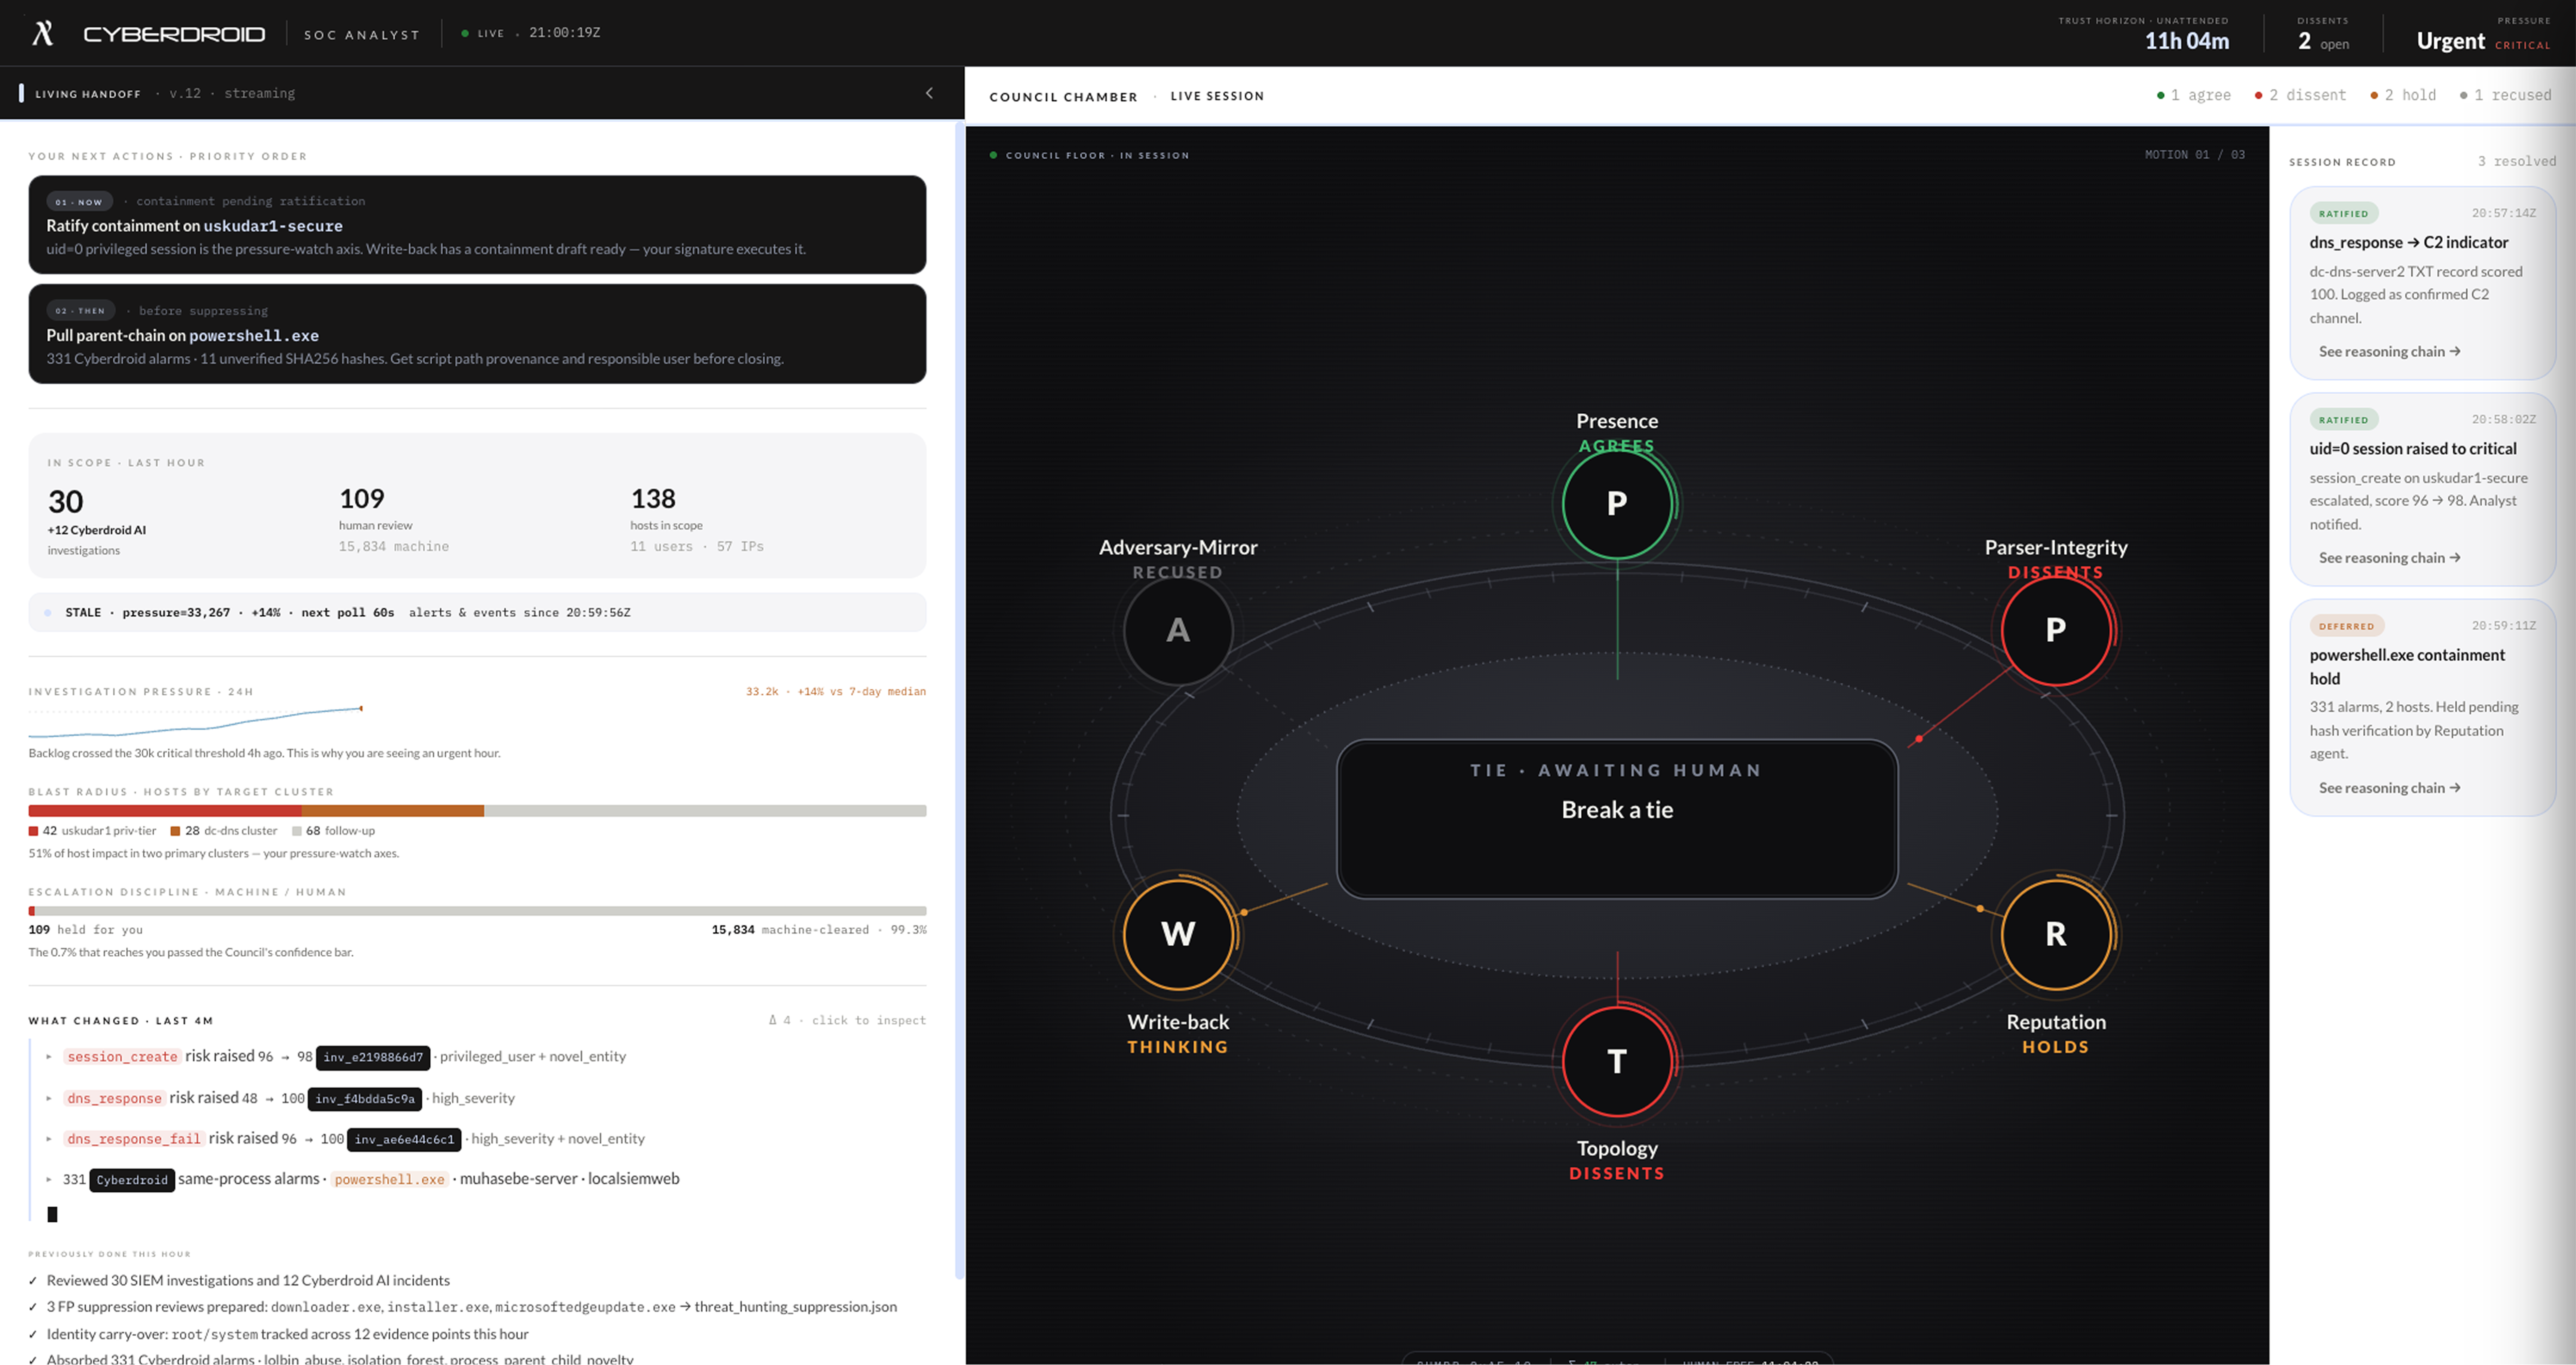The height and width of the screenshot is (1365, 2576).
Task: Click the grey follow-up blast radius segment
Action: [x=705, y=811]
